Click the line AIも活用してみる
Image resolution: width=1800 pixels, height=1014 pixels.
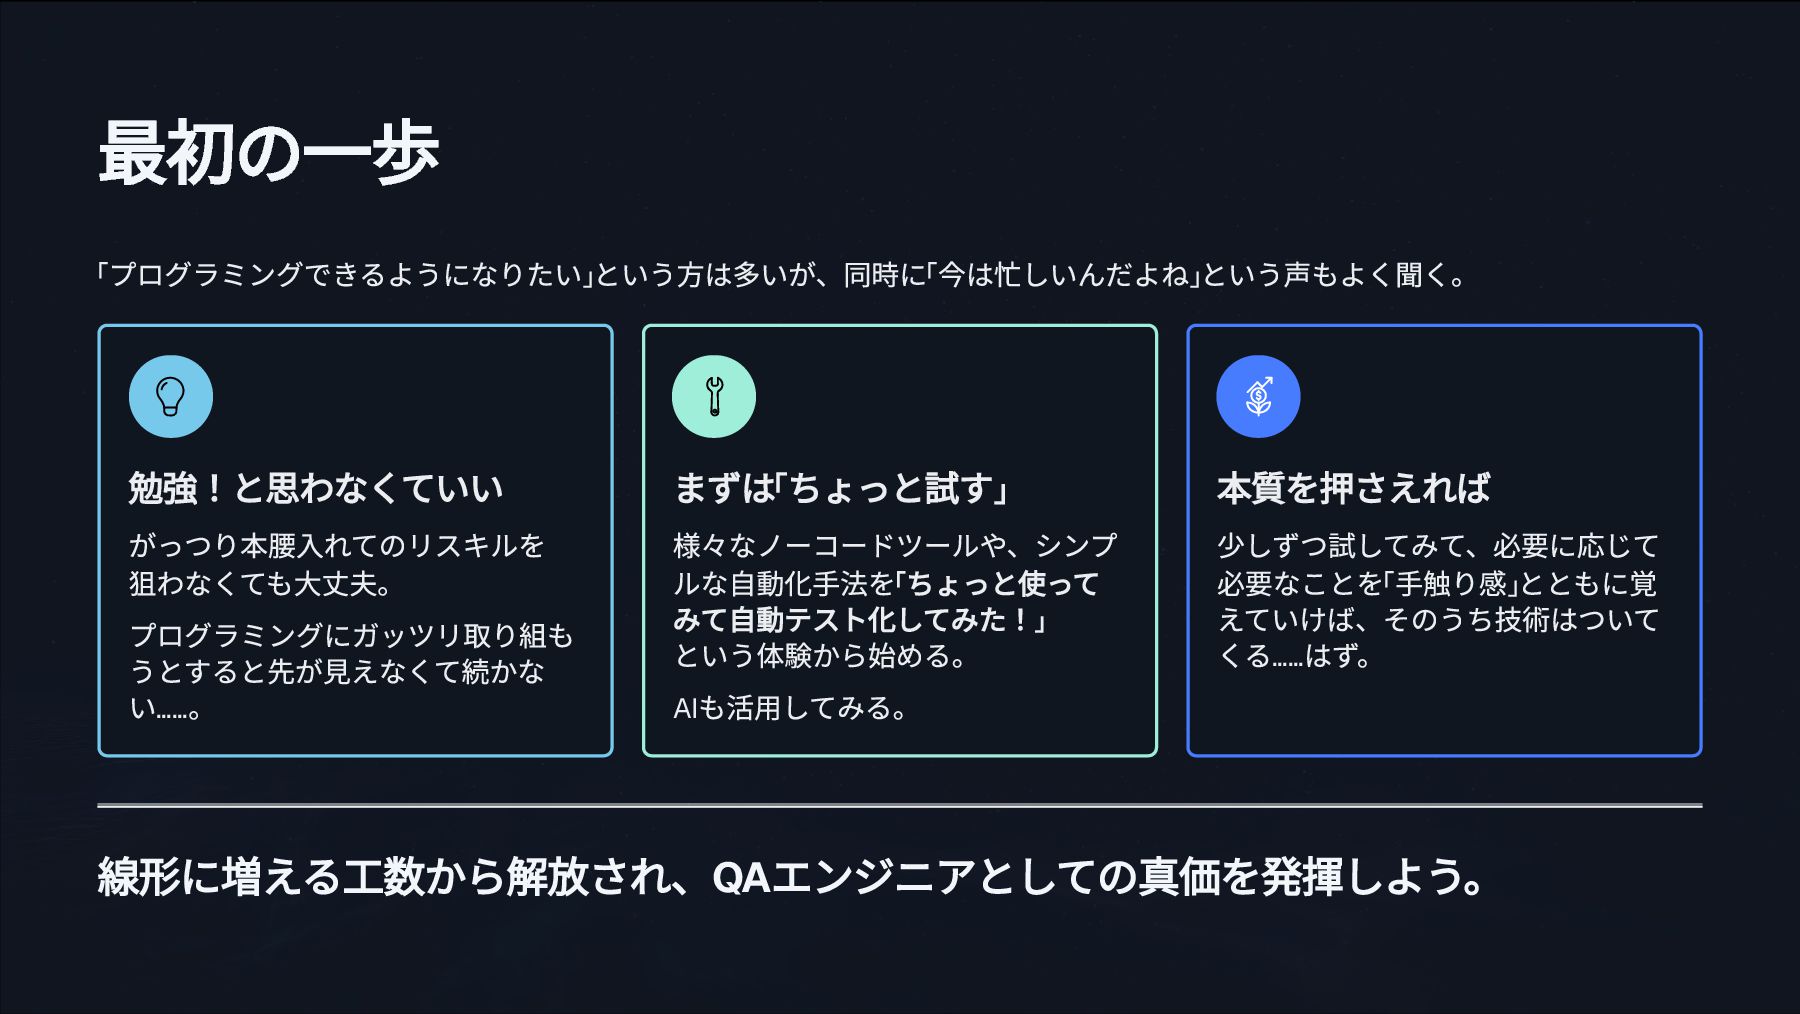point(790,708)
